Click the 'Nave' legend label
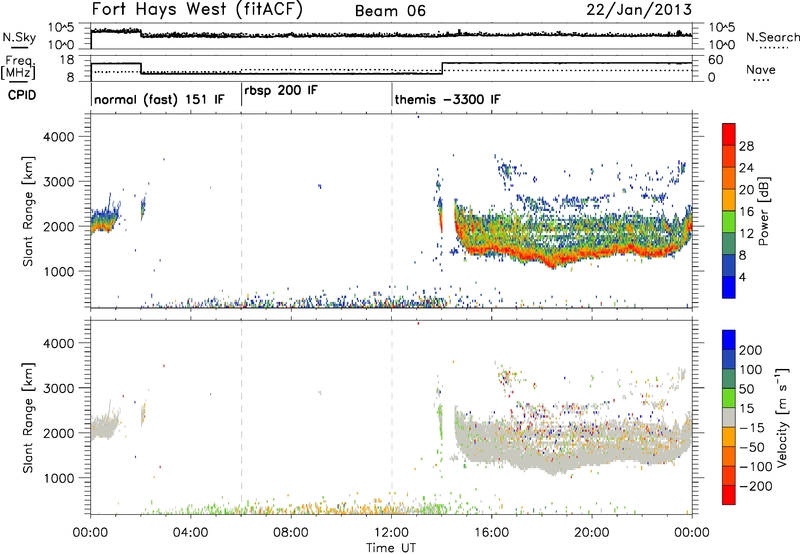 [x=761, y=69]
